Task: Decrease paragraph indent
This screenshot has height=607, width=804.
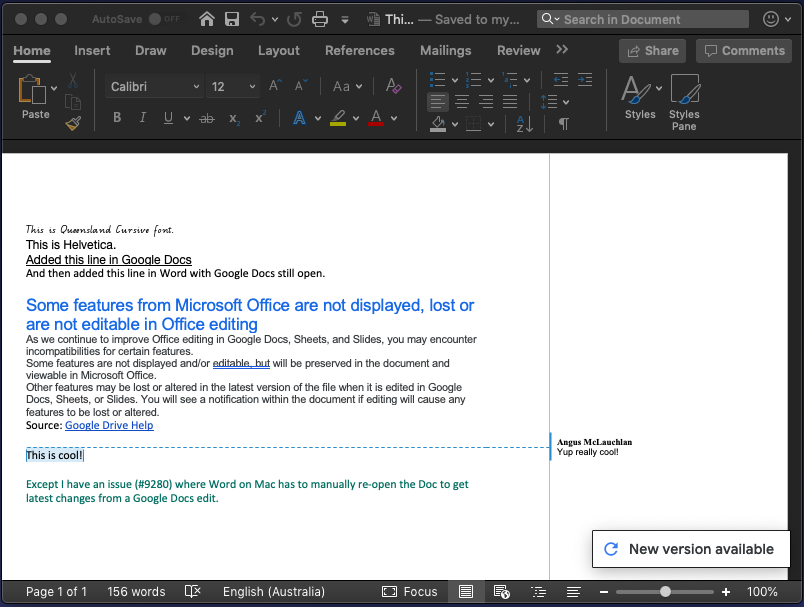Action: pyautogui.click(x=561, y=79)
